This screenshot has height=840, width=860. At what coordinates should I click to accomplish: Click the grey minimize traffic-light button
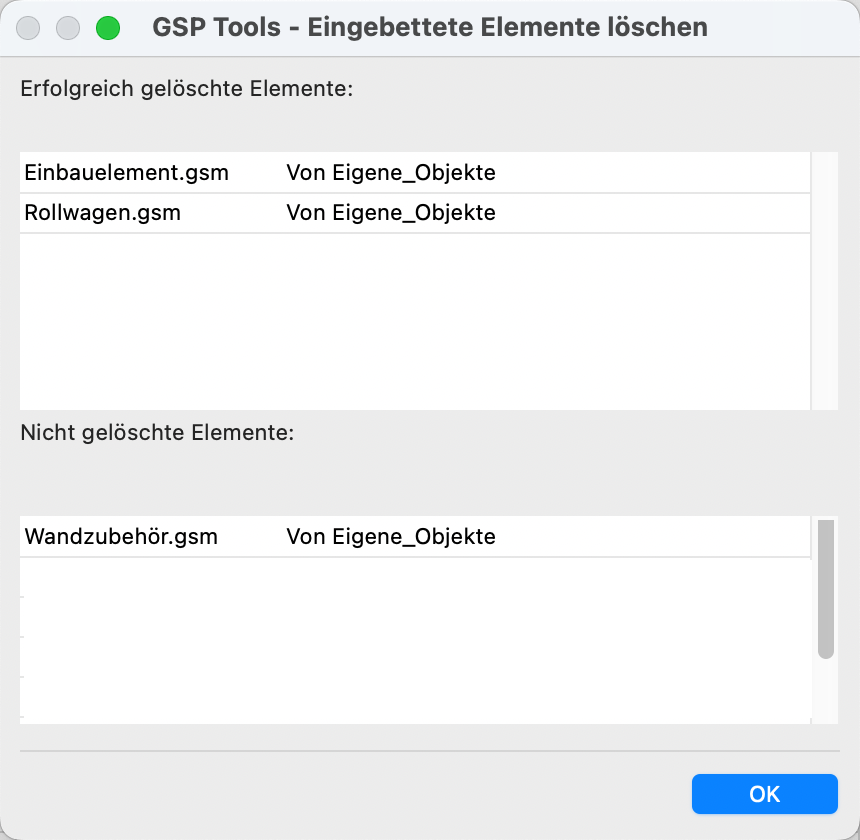pos(68,28)
